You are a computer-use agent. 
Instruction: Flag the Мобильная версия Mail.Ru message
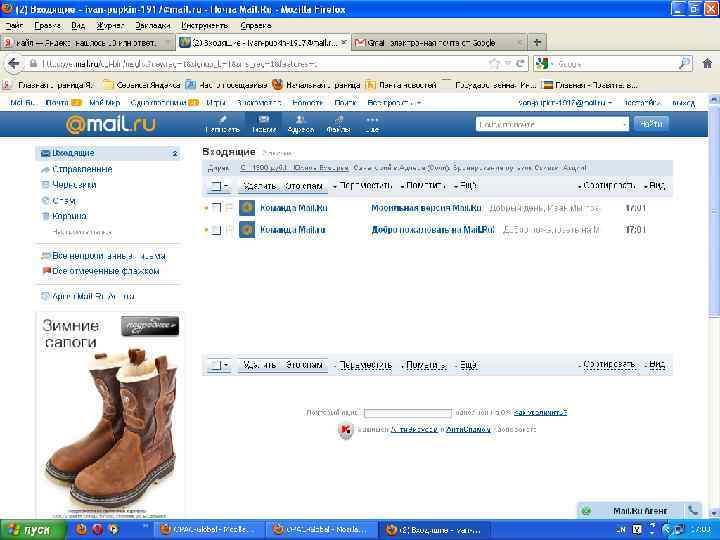(229, 208)
